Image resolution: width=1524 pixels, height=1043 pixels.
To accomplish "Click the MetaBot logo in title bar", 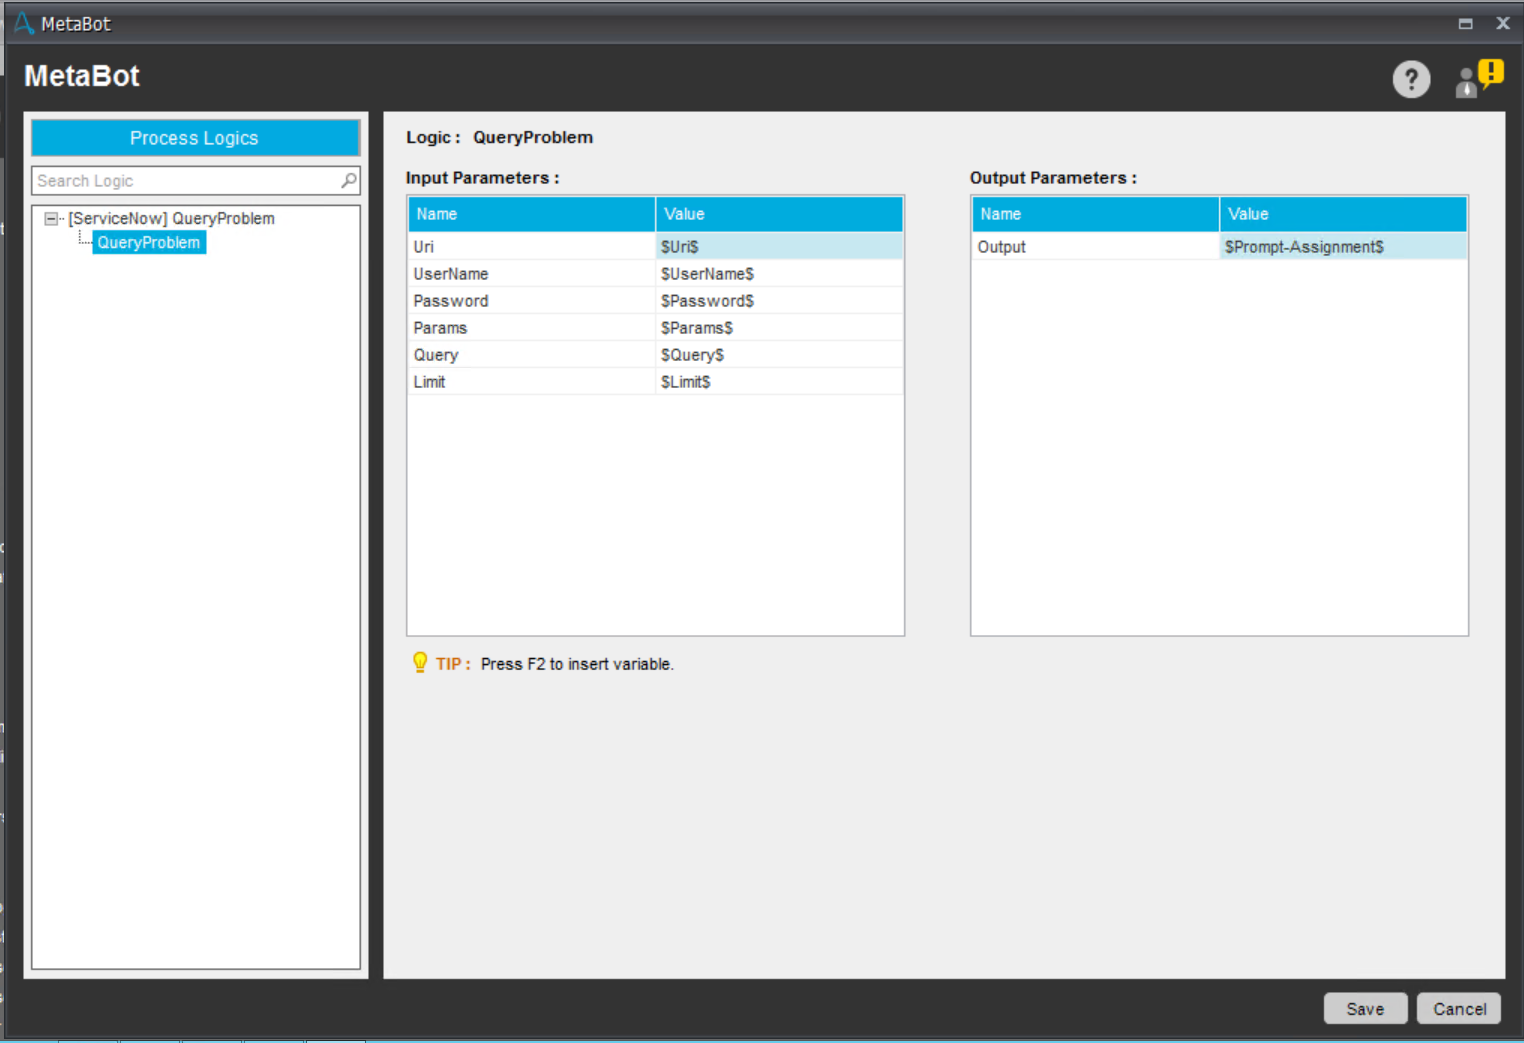I will point(23,23).
